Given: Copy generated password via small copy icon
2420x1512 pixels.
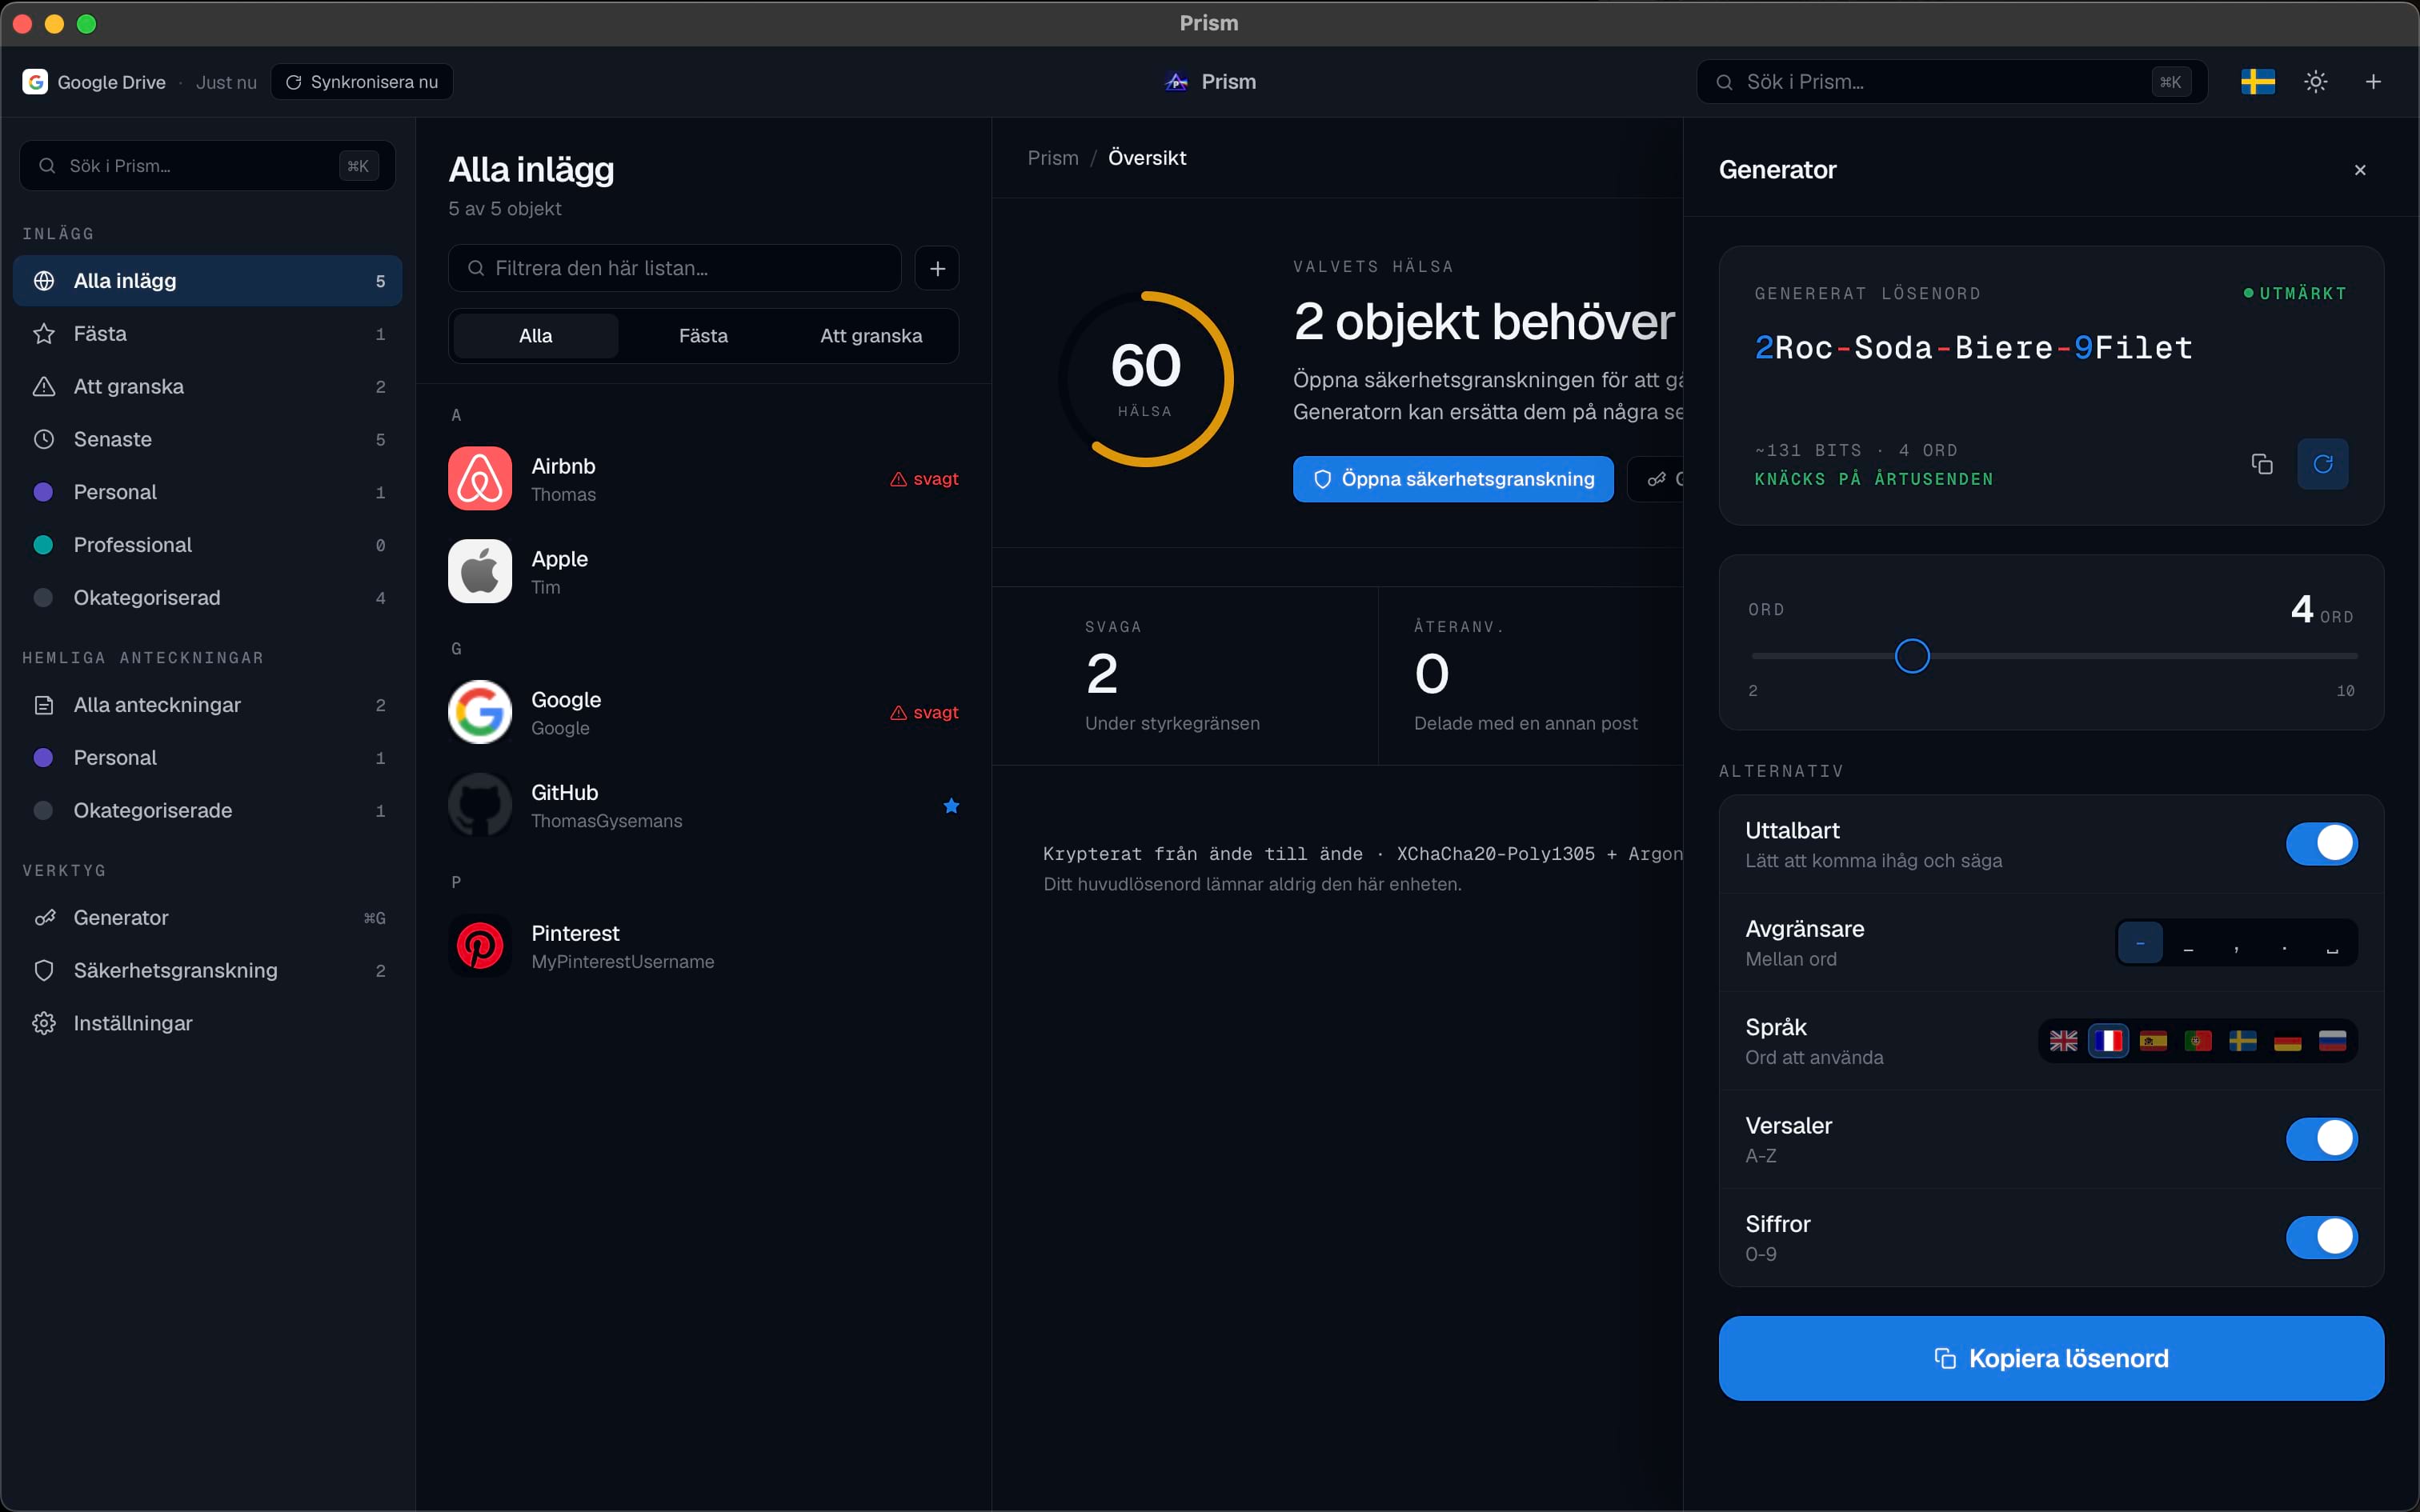Looking at the screenshot, I should click(2262, 464).
